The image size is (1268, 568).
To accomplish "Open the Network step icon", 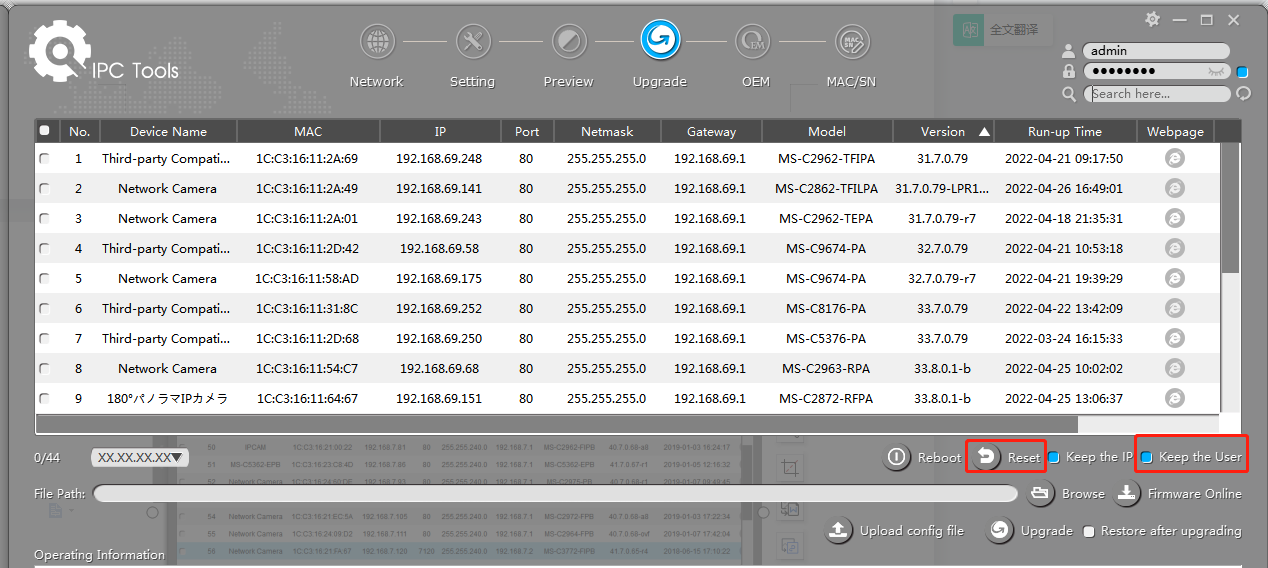I will click(376, 42).
